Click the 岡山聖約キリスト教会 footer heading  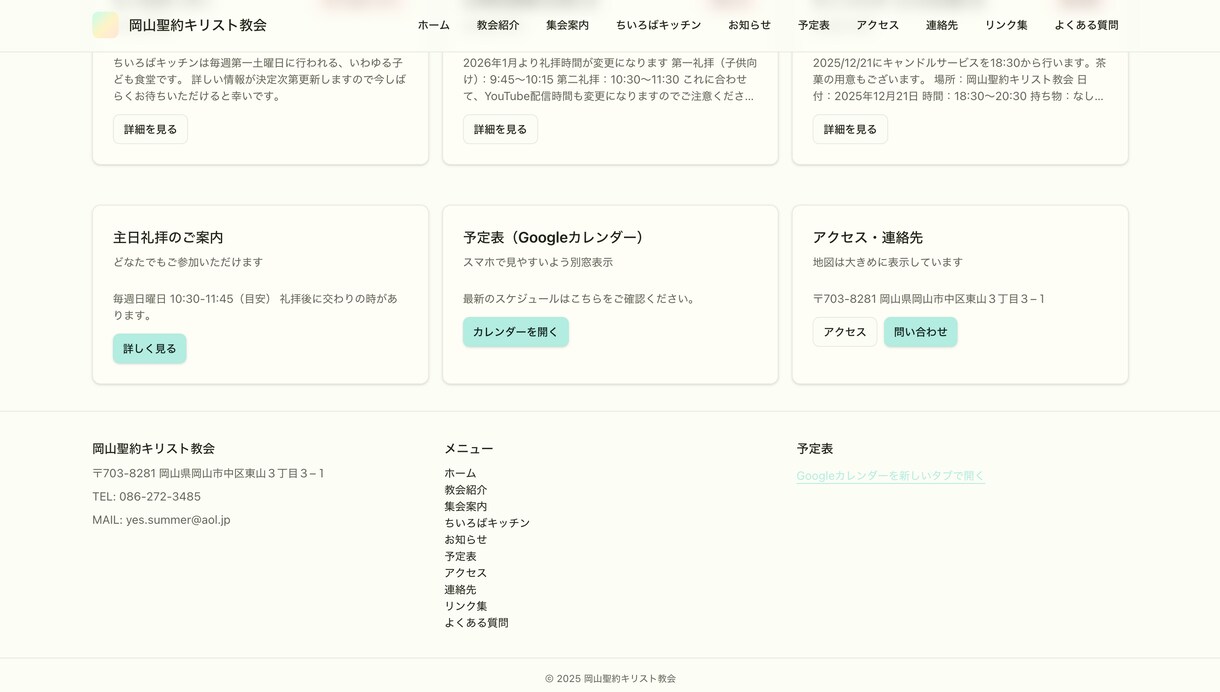pyautogui.click(x=154, y=449)
